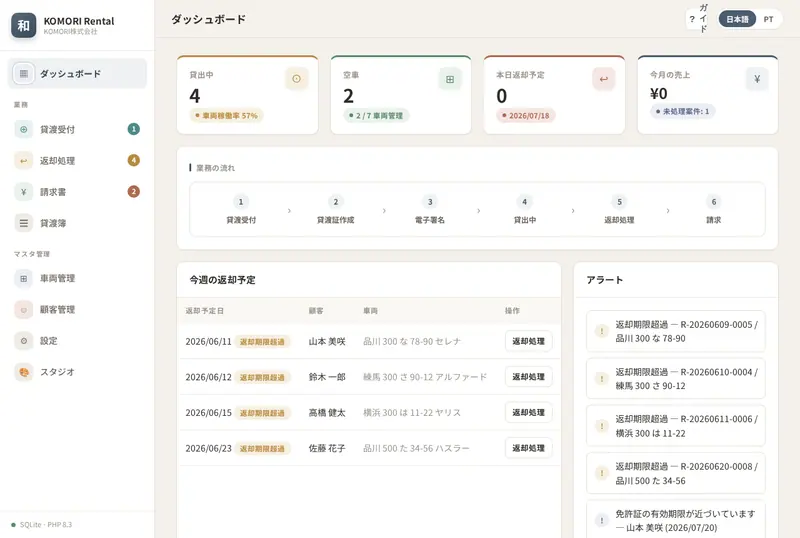Click the 貸出中 card clock icon
This screenshot has height=538, width=800.
296,79
